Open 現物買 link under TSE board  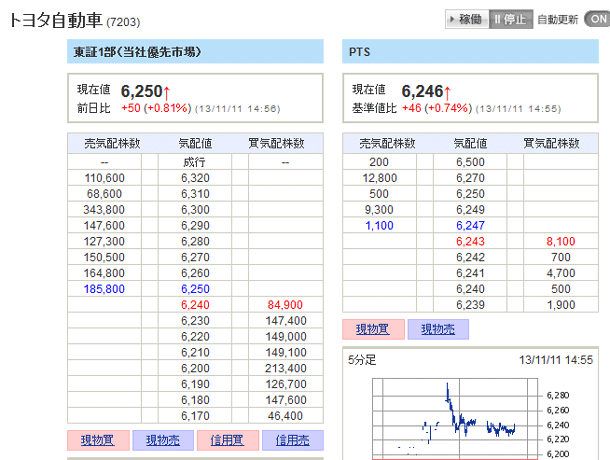pos(98,440)
